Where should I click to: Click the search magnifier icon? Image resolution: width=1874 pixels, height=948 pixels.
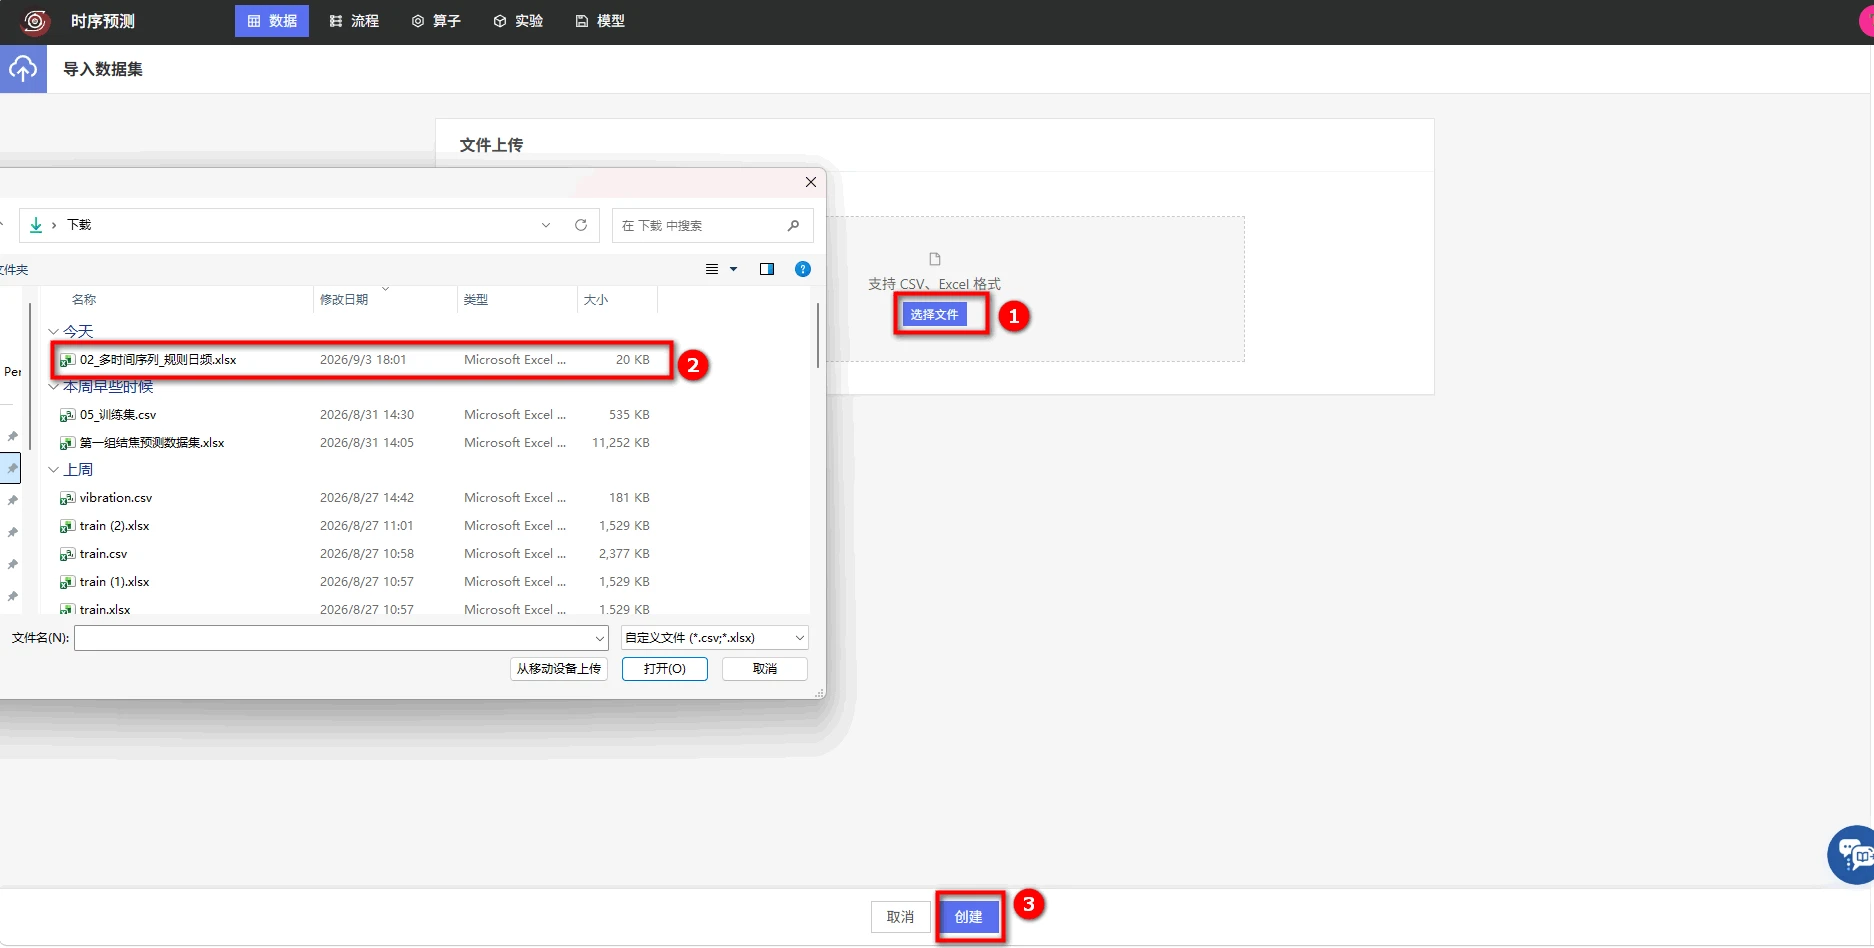[x=793, y=225]
